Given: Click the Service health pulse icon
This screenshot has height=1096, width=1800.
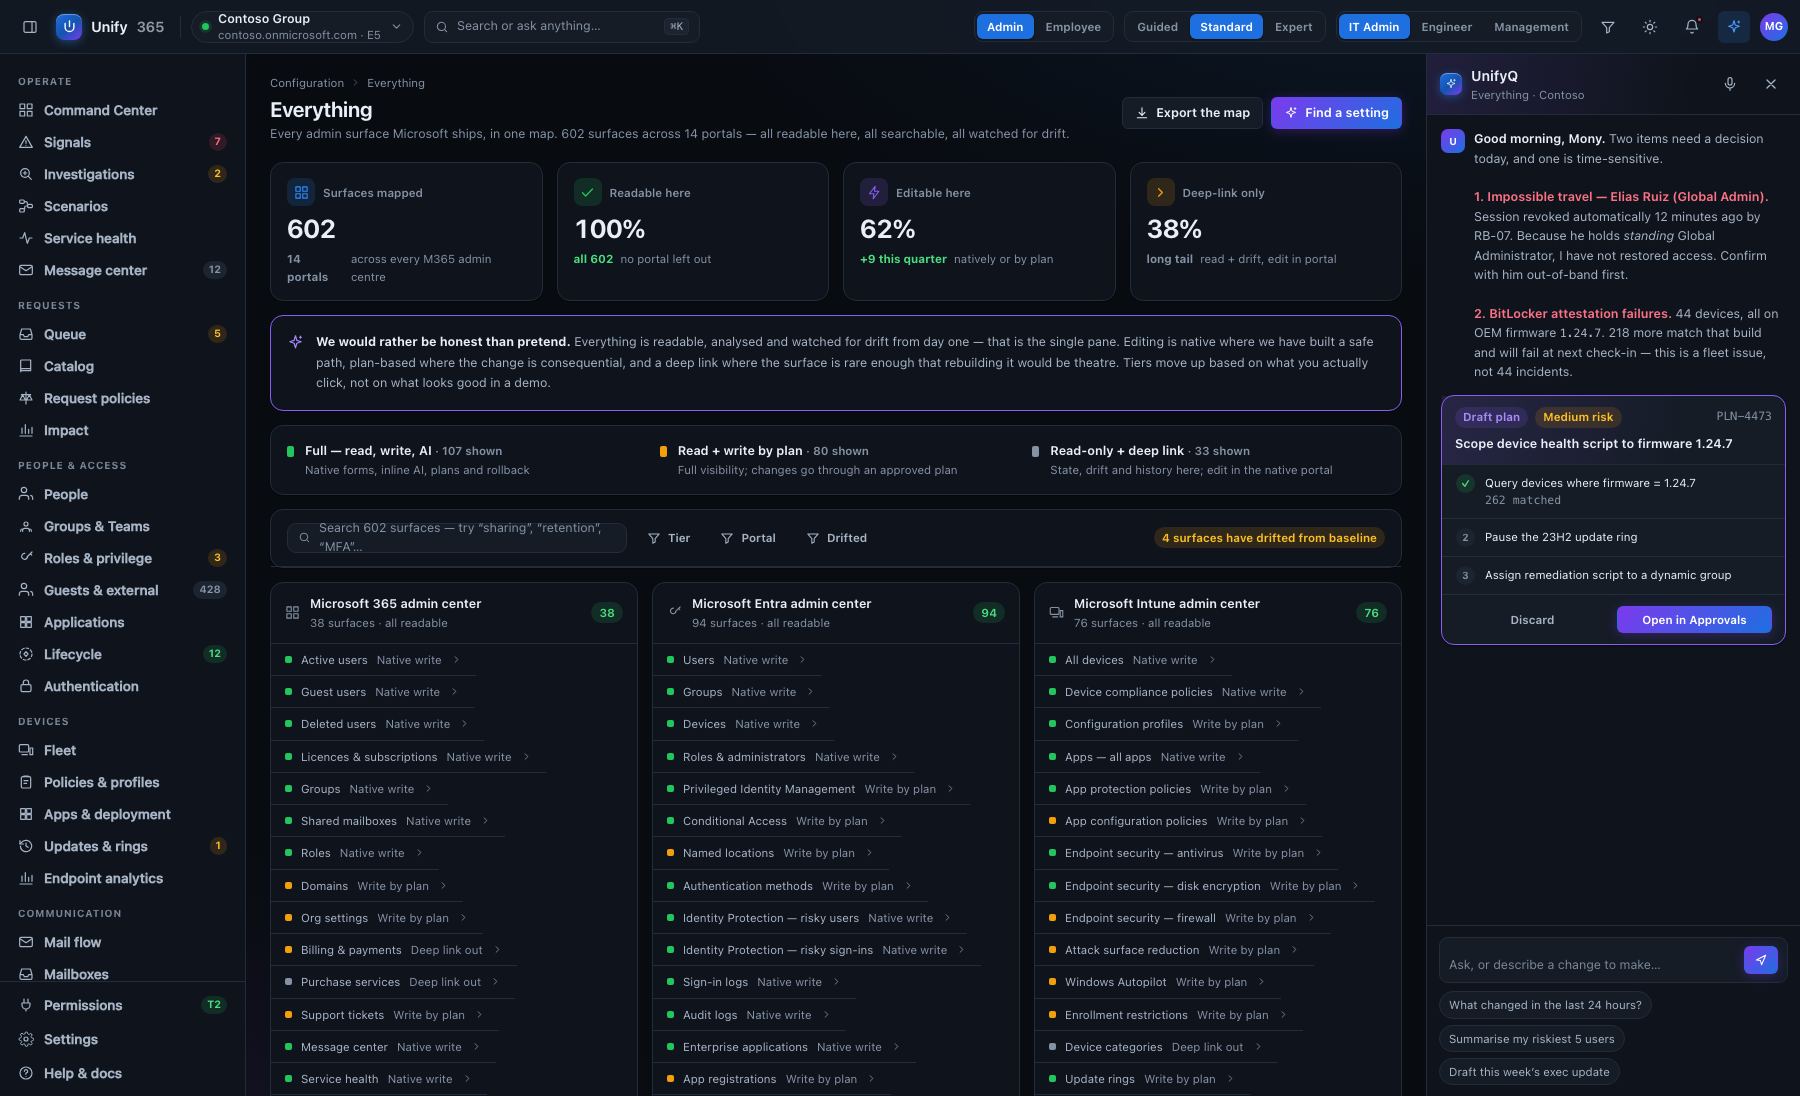Looking at the screenshot, I should click(26, 238).
